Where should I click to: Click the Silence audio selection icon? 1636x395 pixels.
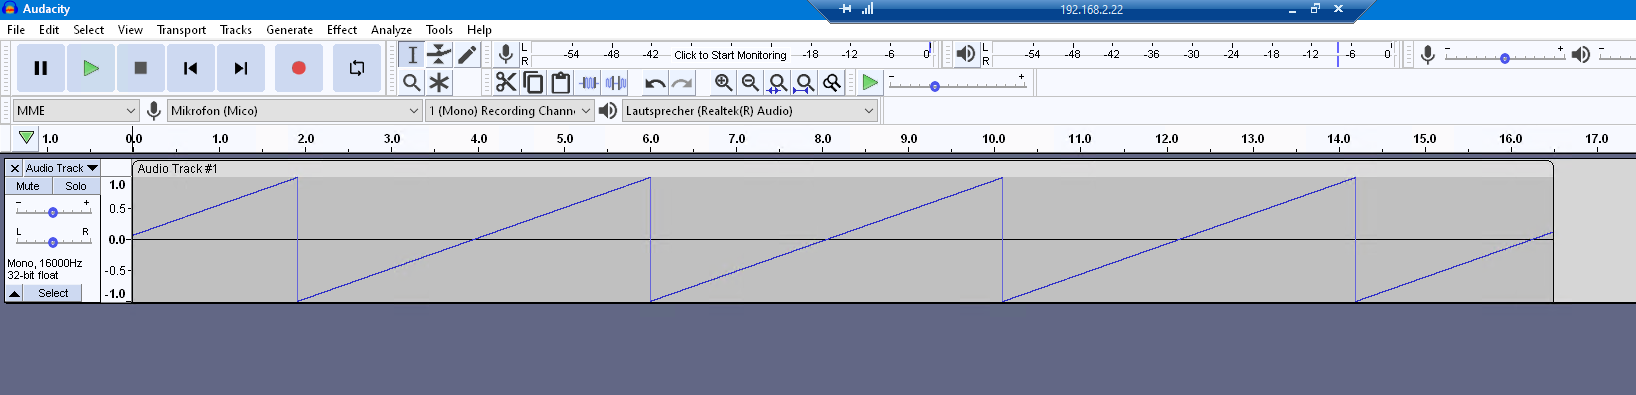pos(616,82)
